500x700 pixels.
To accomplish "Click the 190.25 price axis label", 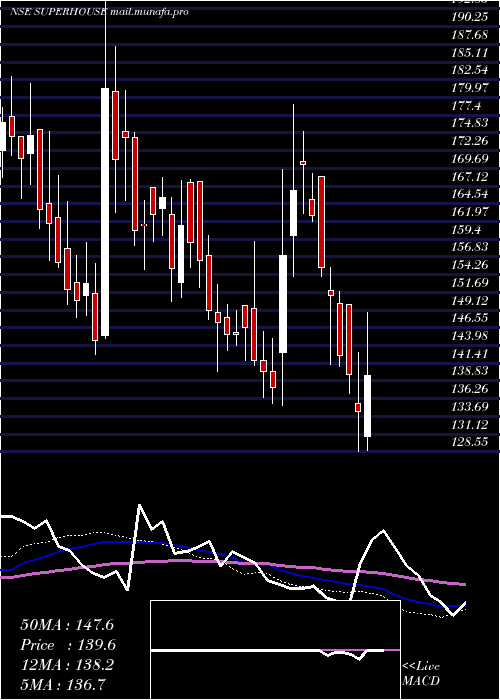I will pos(472,17).
